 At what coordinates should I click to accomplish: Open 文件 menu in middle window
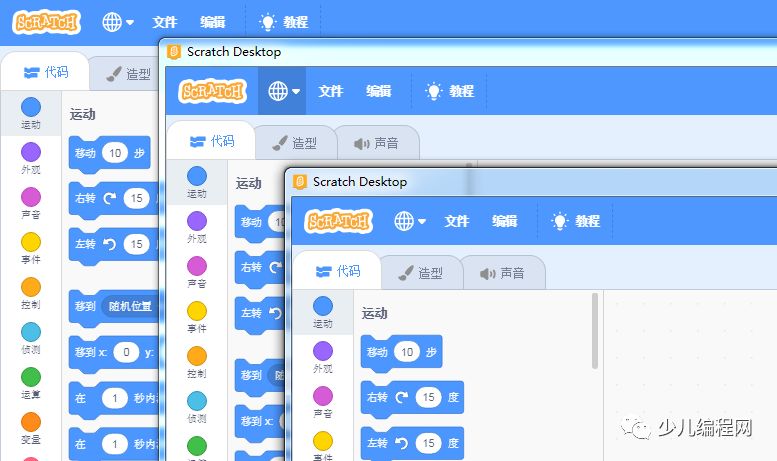point(331,91)
